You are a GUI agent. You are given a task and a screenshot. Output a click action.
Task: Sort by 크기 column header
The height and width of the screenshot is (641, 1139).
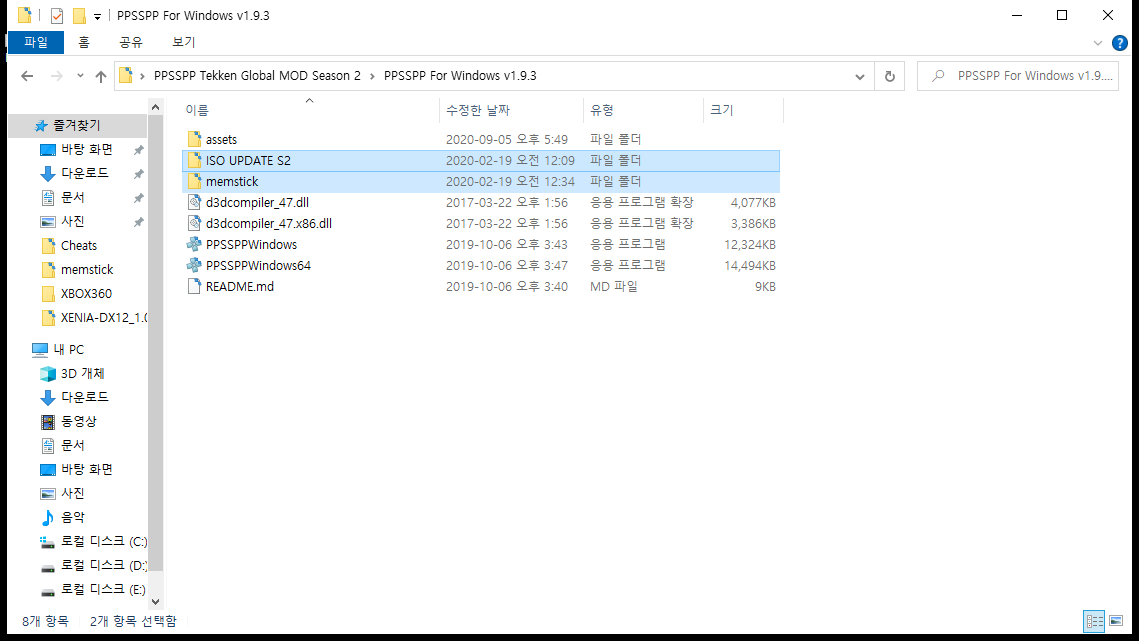[721, 110]
